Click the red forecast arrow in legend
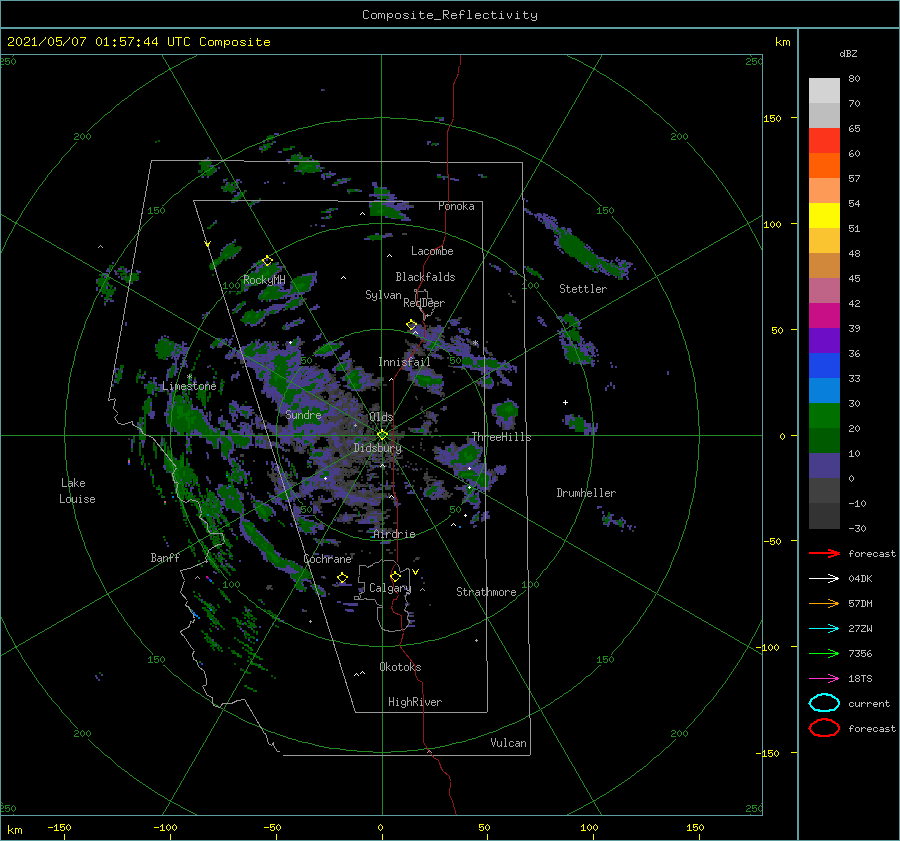Screen dimensions: 900x841 click(x=824, y=553)
